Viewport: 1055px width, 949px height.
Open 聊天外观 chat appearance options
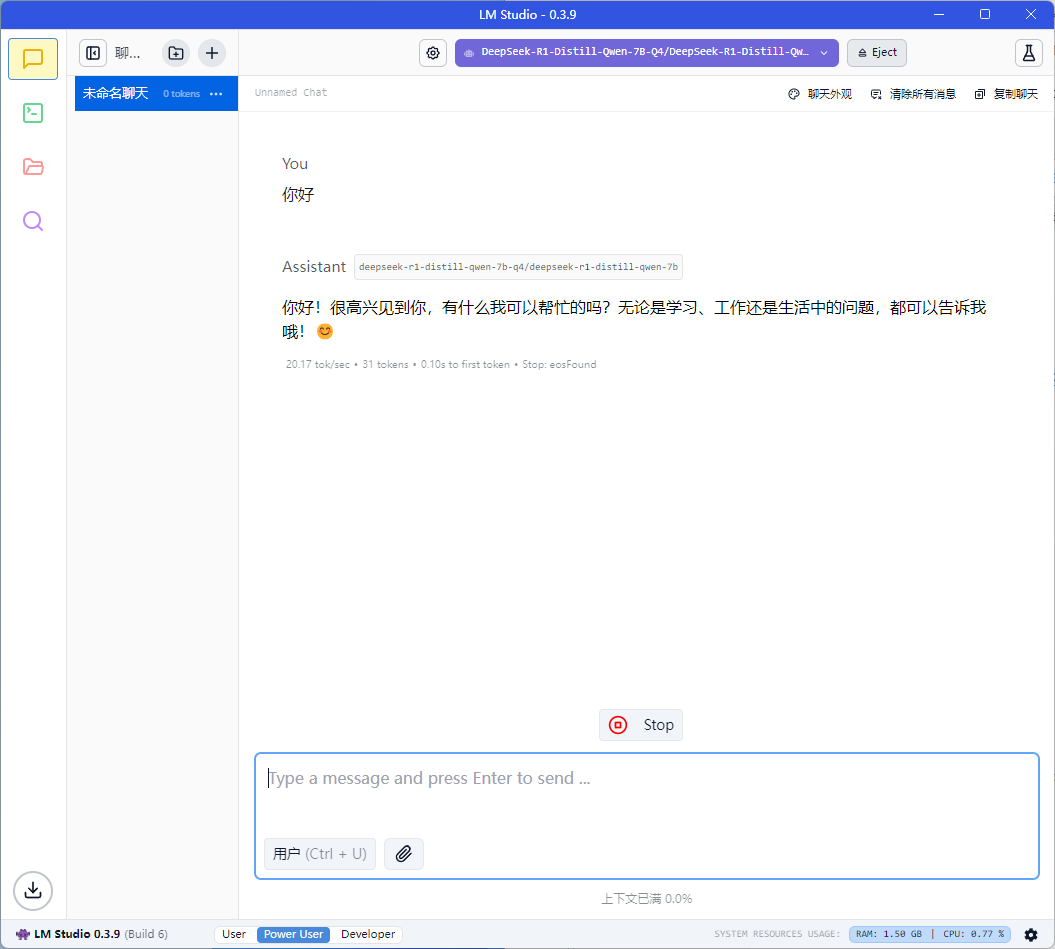click(820, 94)
